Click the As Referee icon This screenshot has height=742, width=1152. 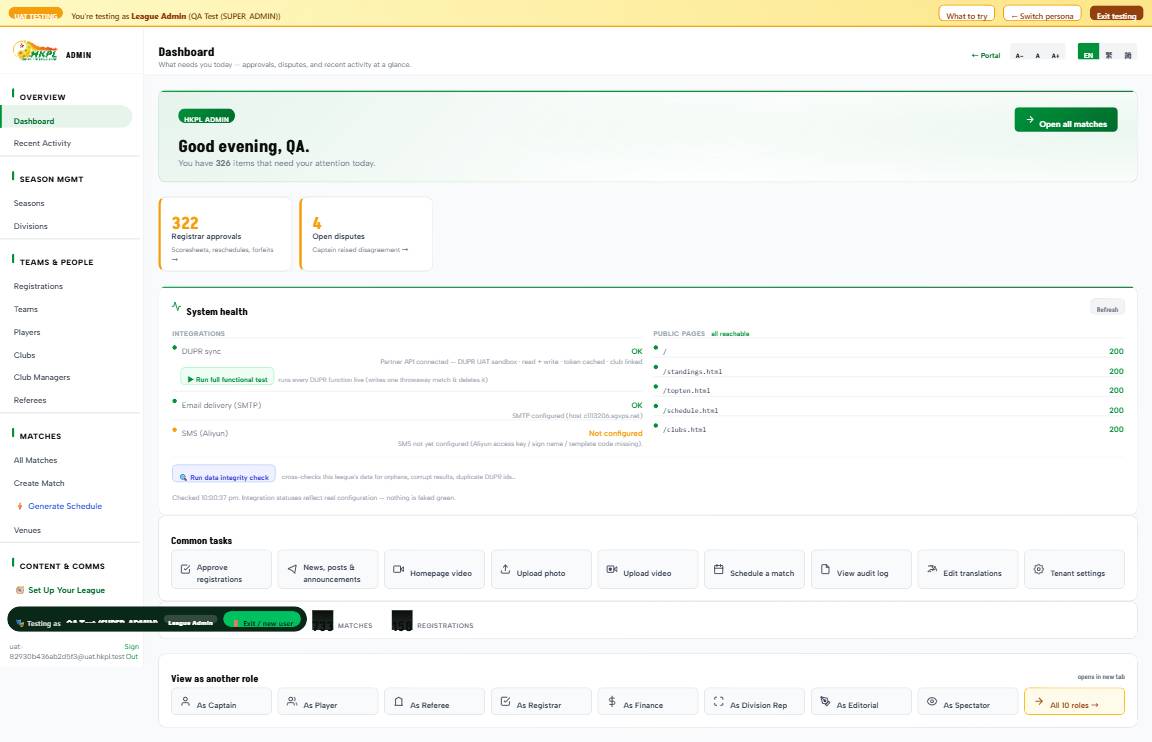[398, 701]
